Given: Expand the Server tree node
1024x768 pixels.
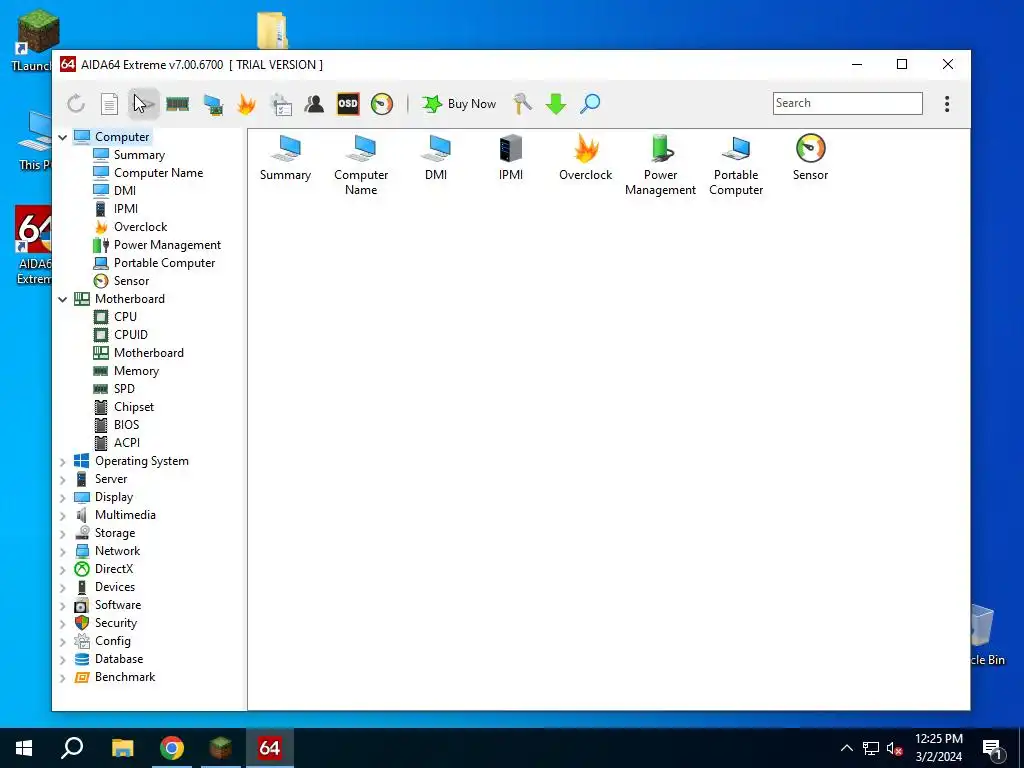Looking at the screenshot, I should (x=63, y=479).
